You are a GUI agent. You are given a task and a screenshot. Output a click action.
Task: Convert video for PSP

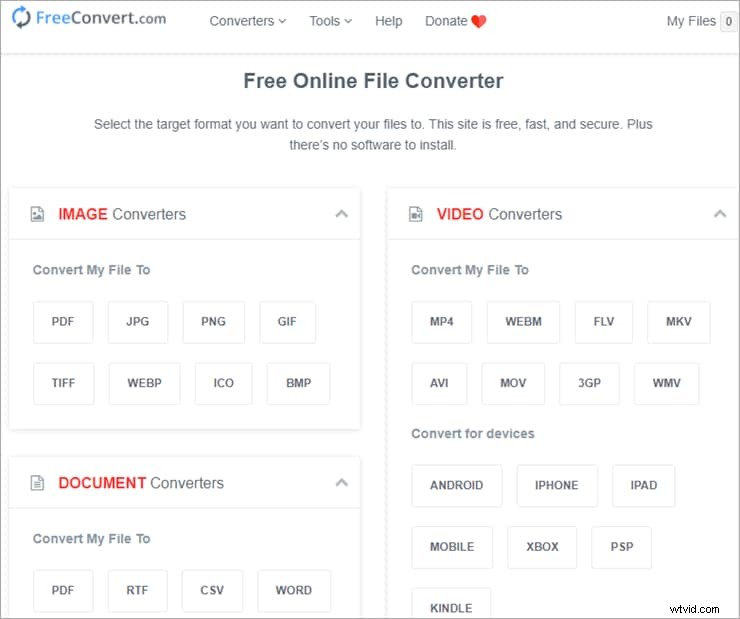tap(622, 547)
